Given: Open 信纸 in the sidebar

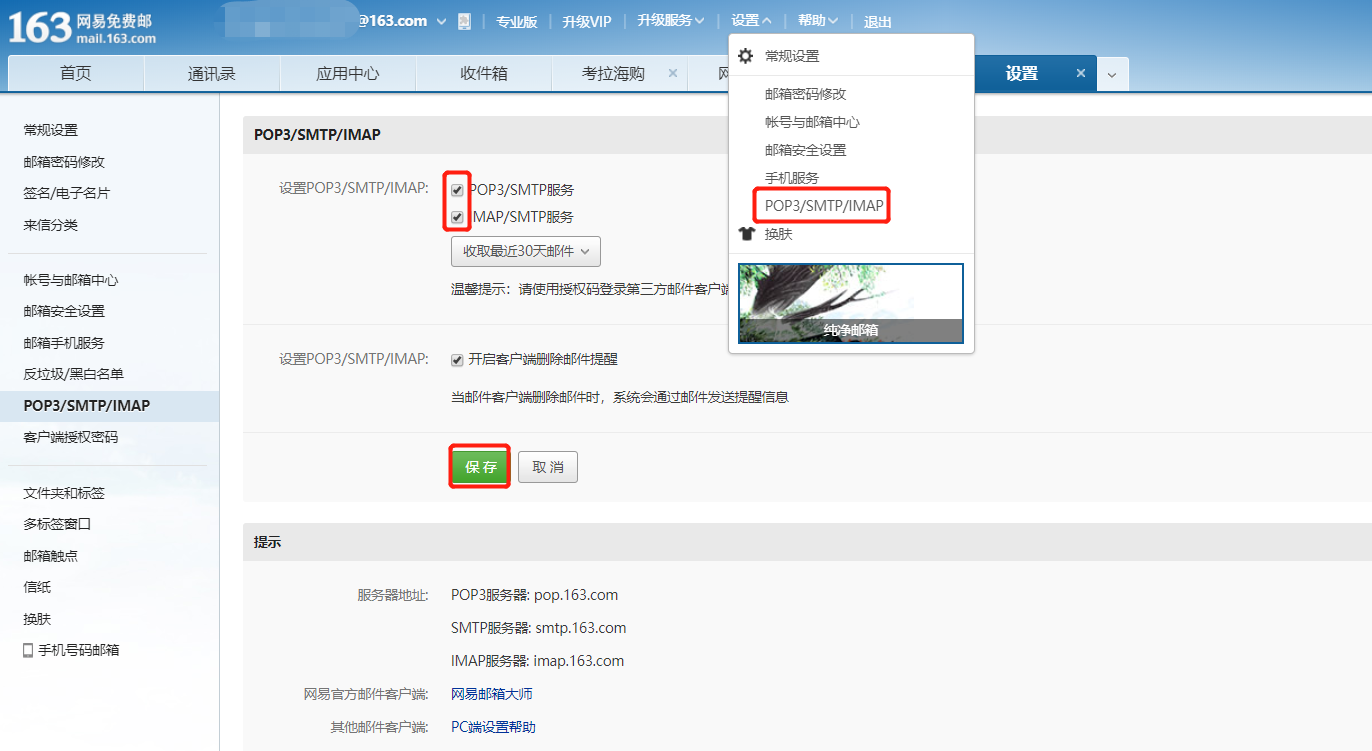Looking at the screenshot, I should coord(37,587).
